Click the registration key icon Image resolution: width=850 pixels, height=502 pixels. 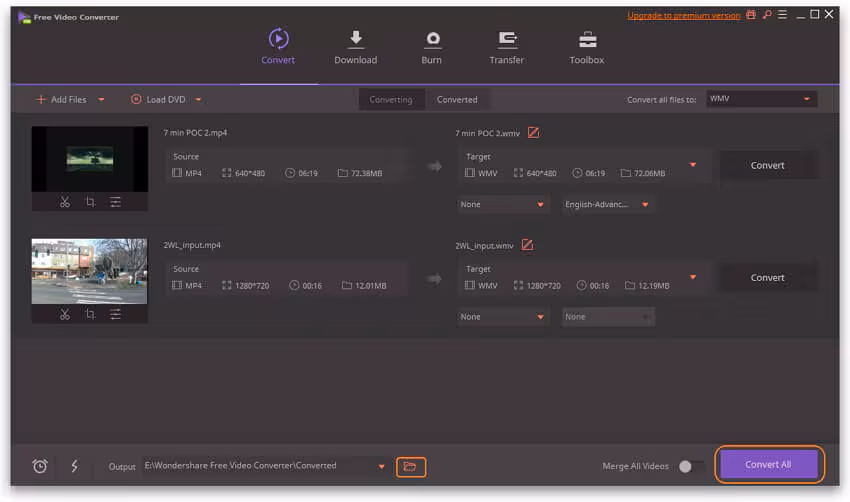pyautogui.click(x=767, y=15)
